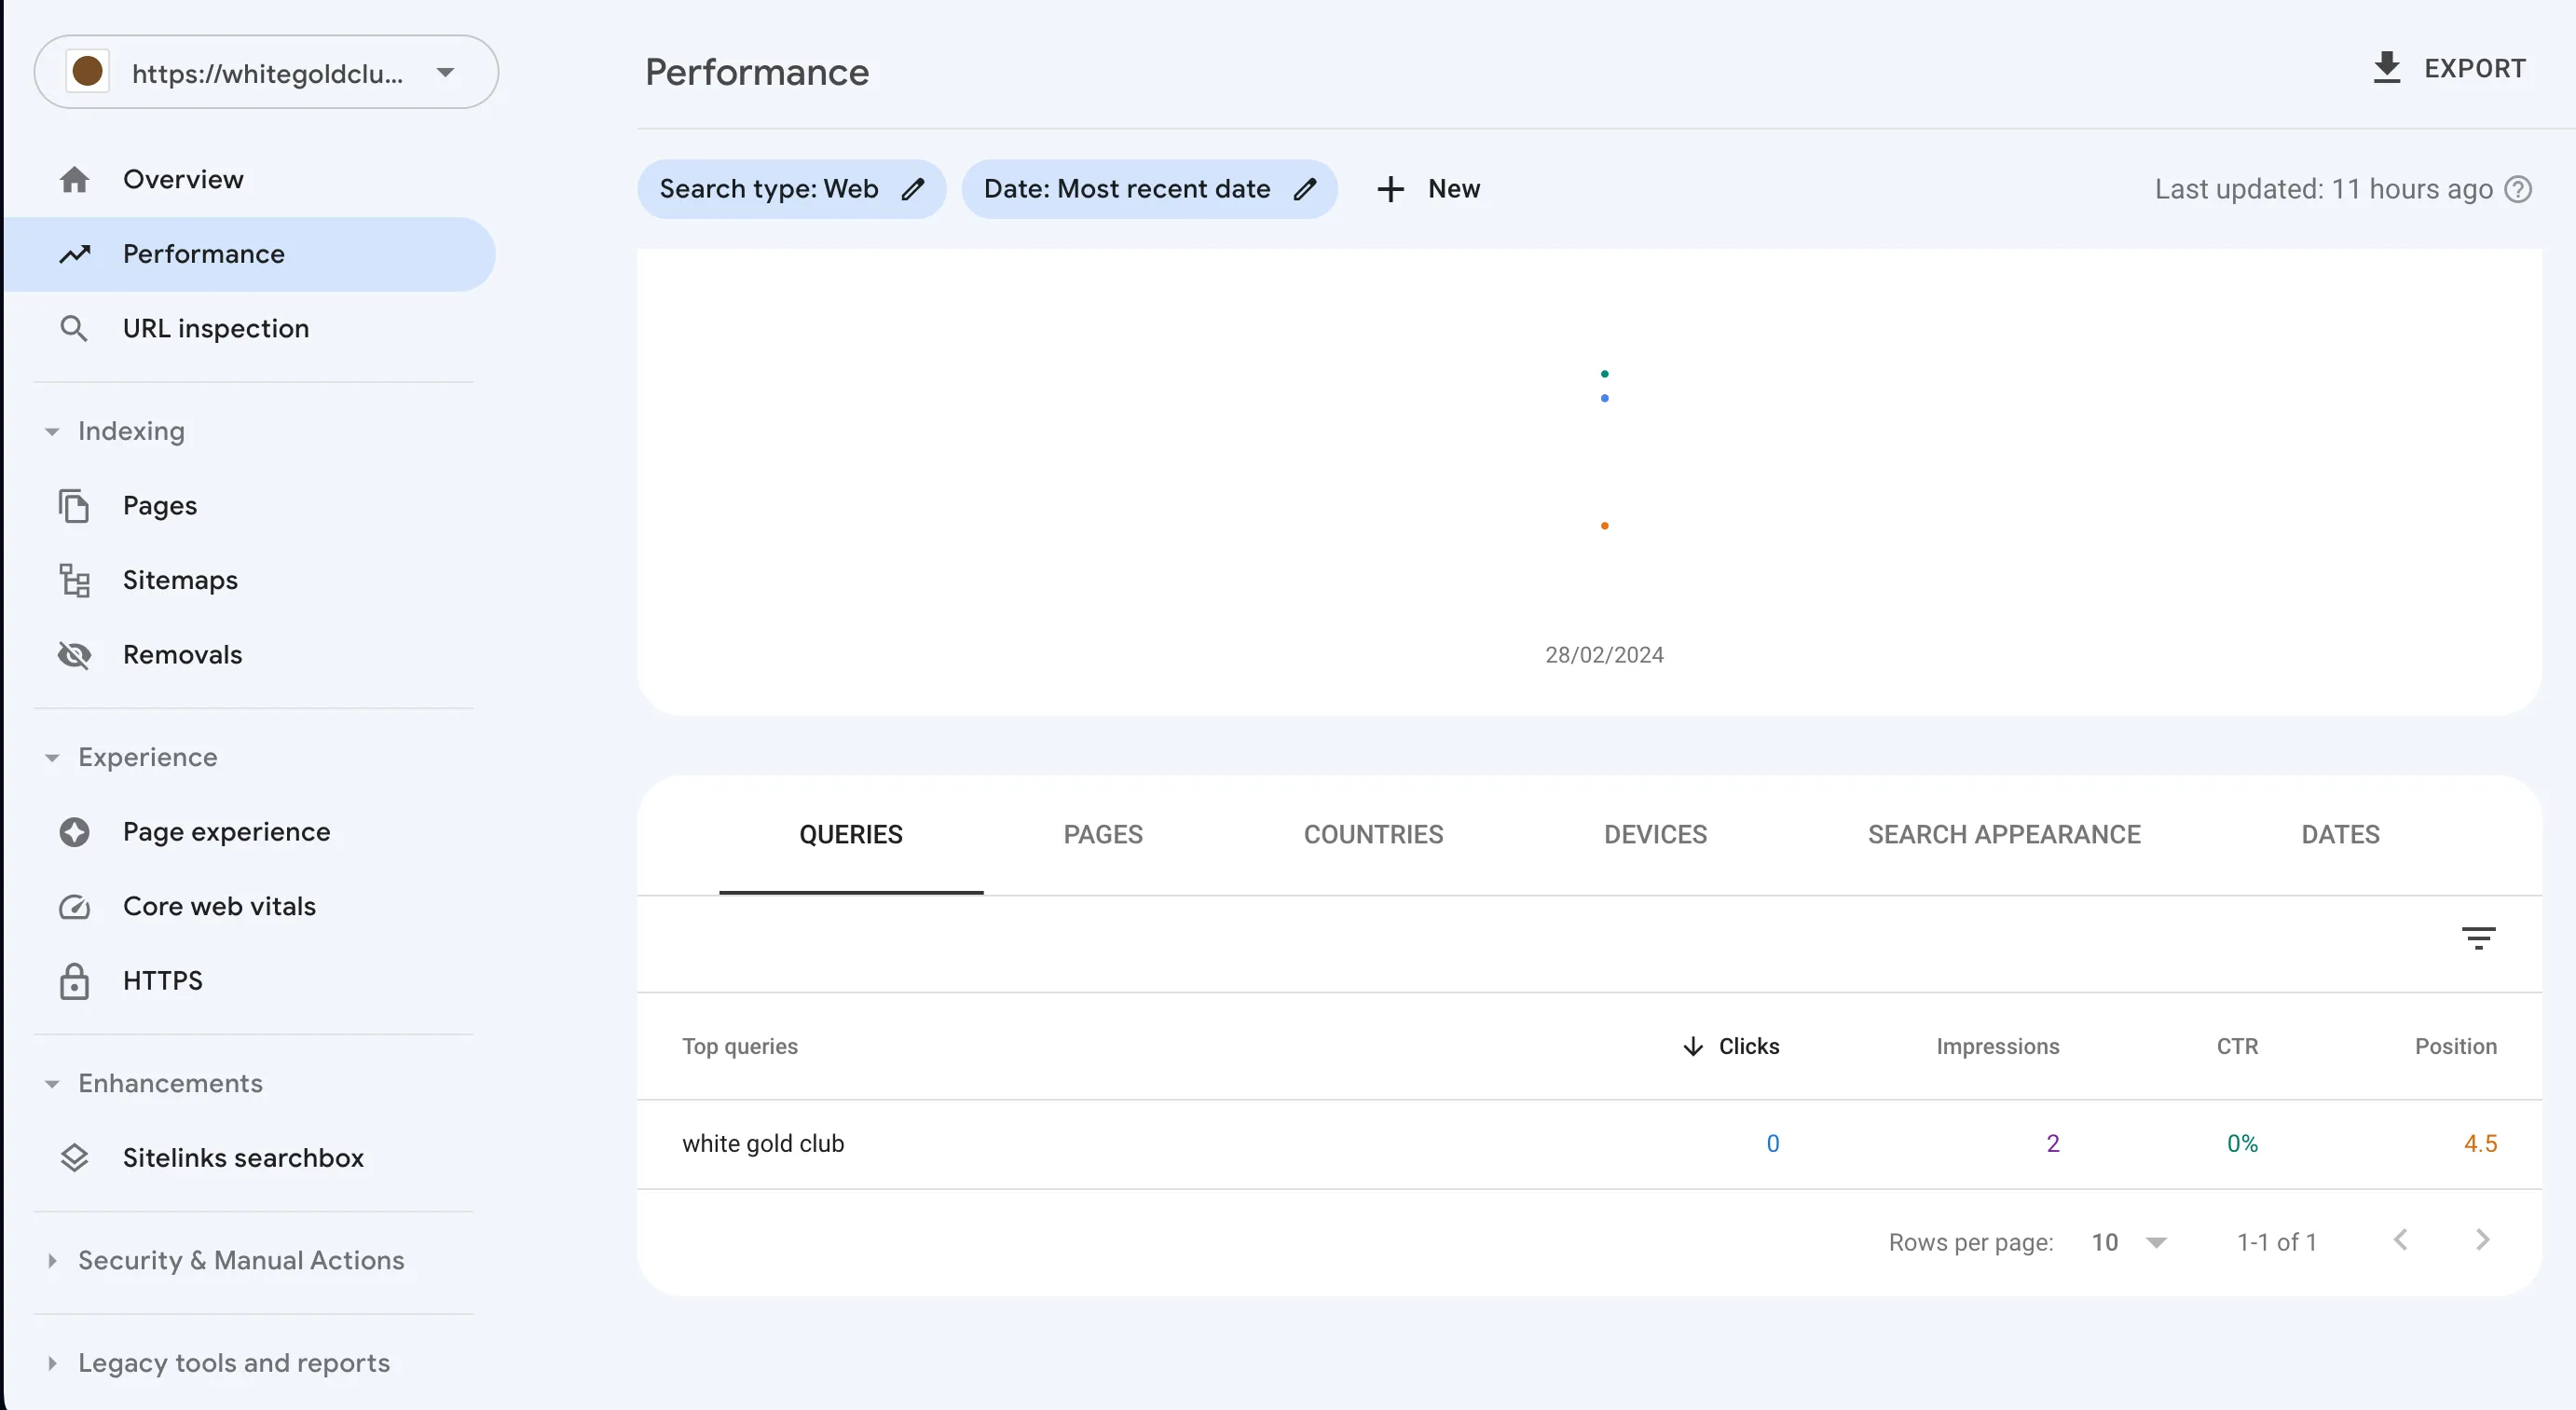Collapse the Enhancements section
The image size is (2576, 1410).
(x=52, y=1084)
